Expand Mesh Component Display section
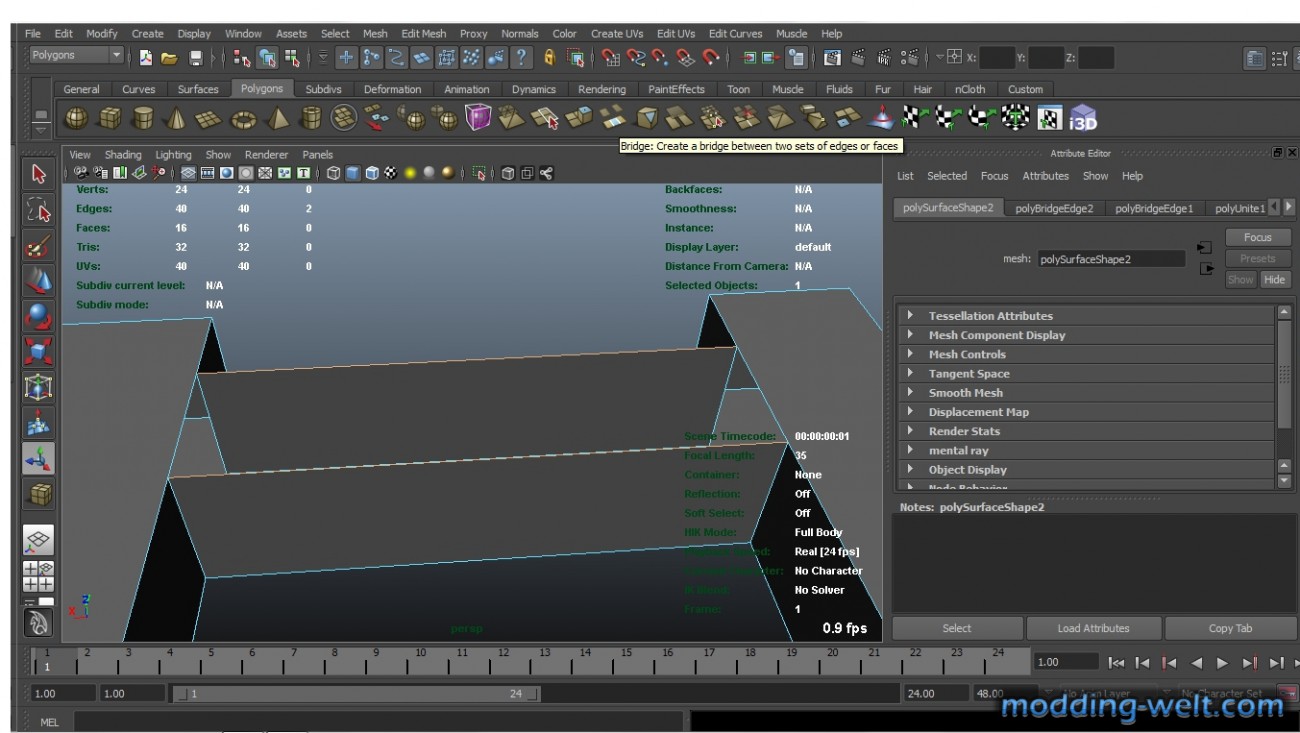This screenshot has width=1300, height=733. [x=1085, y=335]
